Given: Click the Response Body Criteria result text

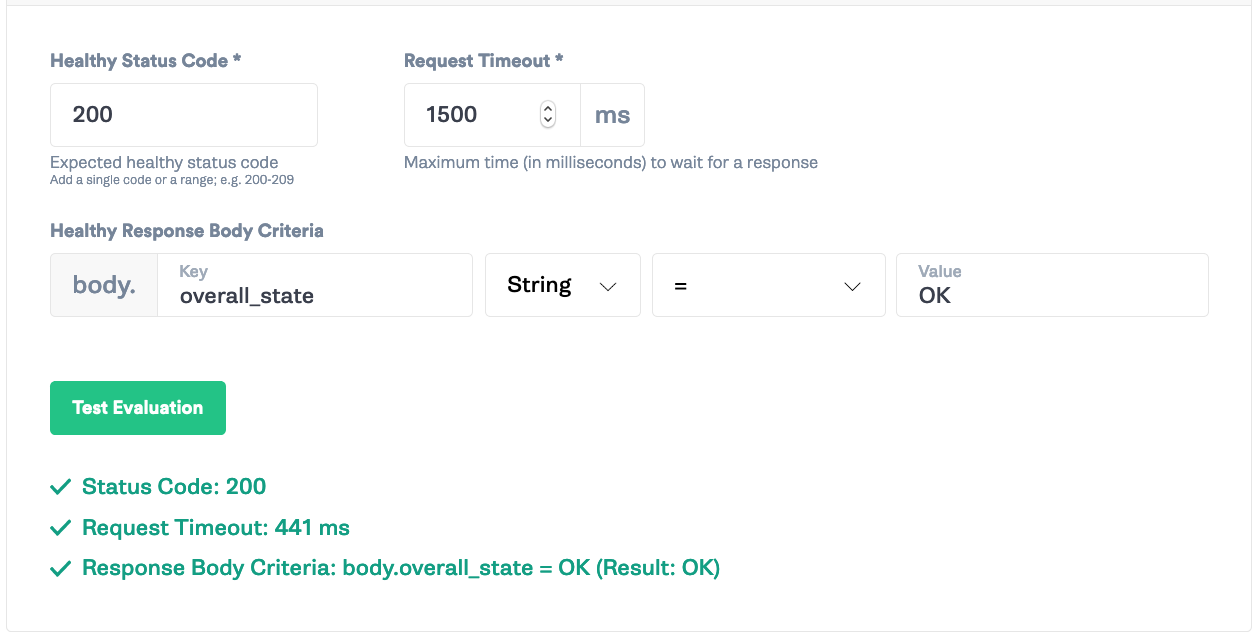Looking at the screenshot, I should coord(401,569).
